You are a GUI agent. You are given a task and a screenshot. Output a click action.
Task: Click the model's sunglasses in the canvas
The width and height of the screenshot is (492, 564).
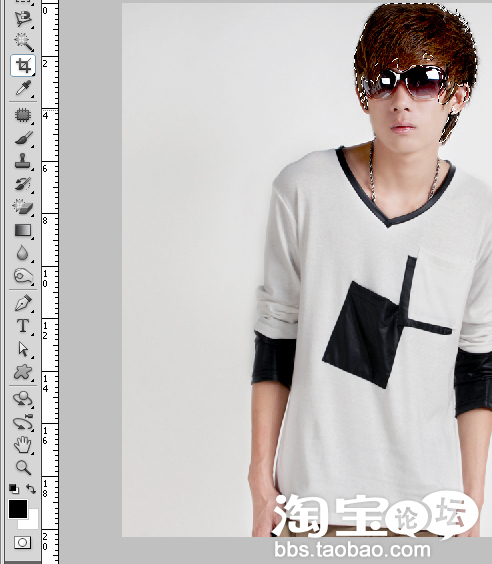pyautogui.click(x=406, y=83)
